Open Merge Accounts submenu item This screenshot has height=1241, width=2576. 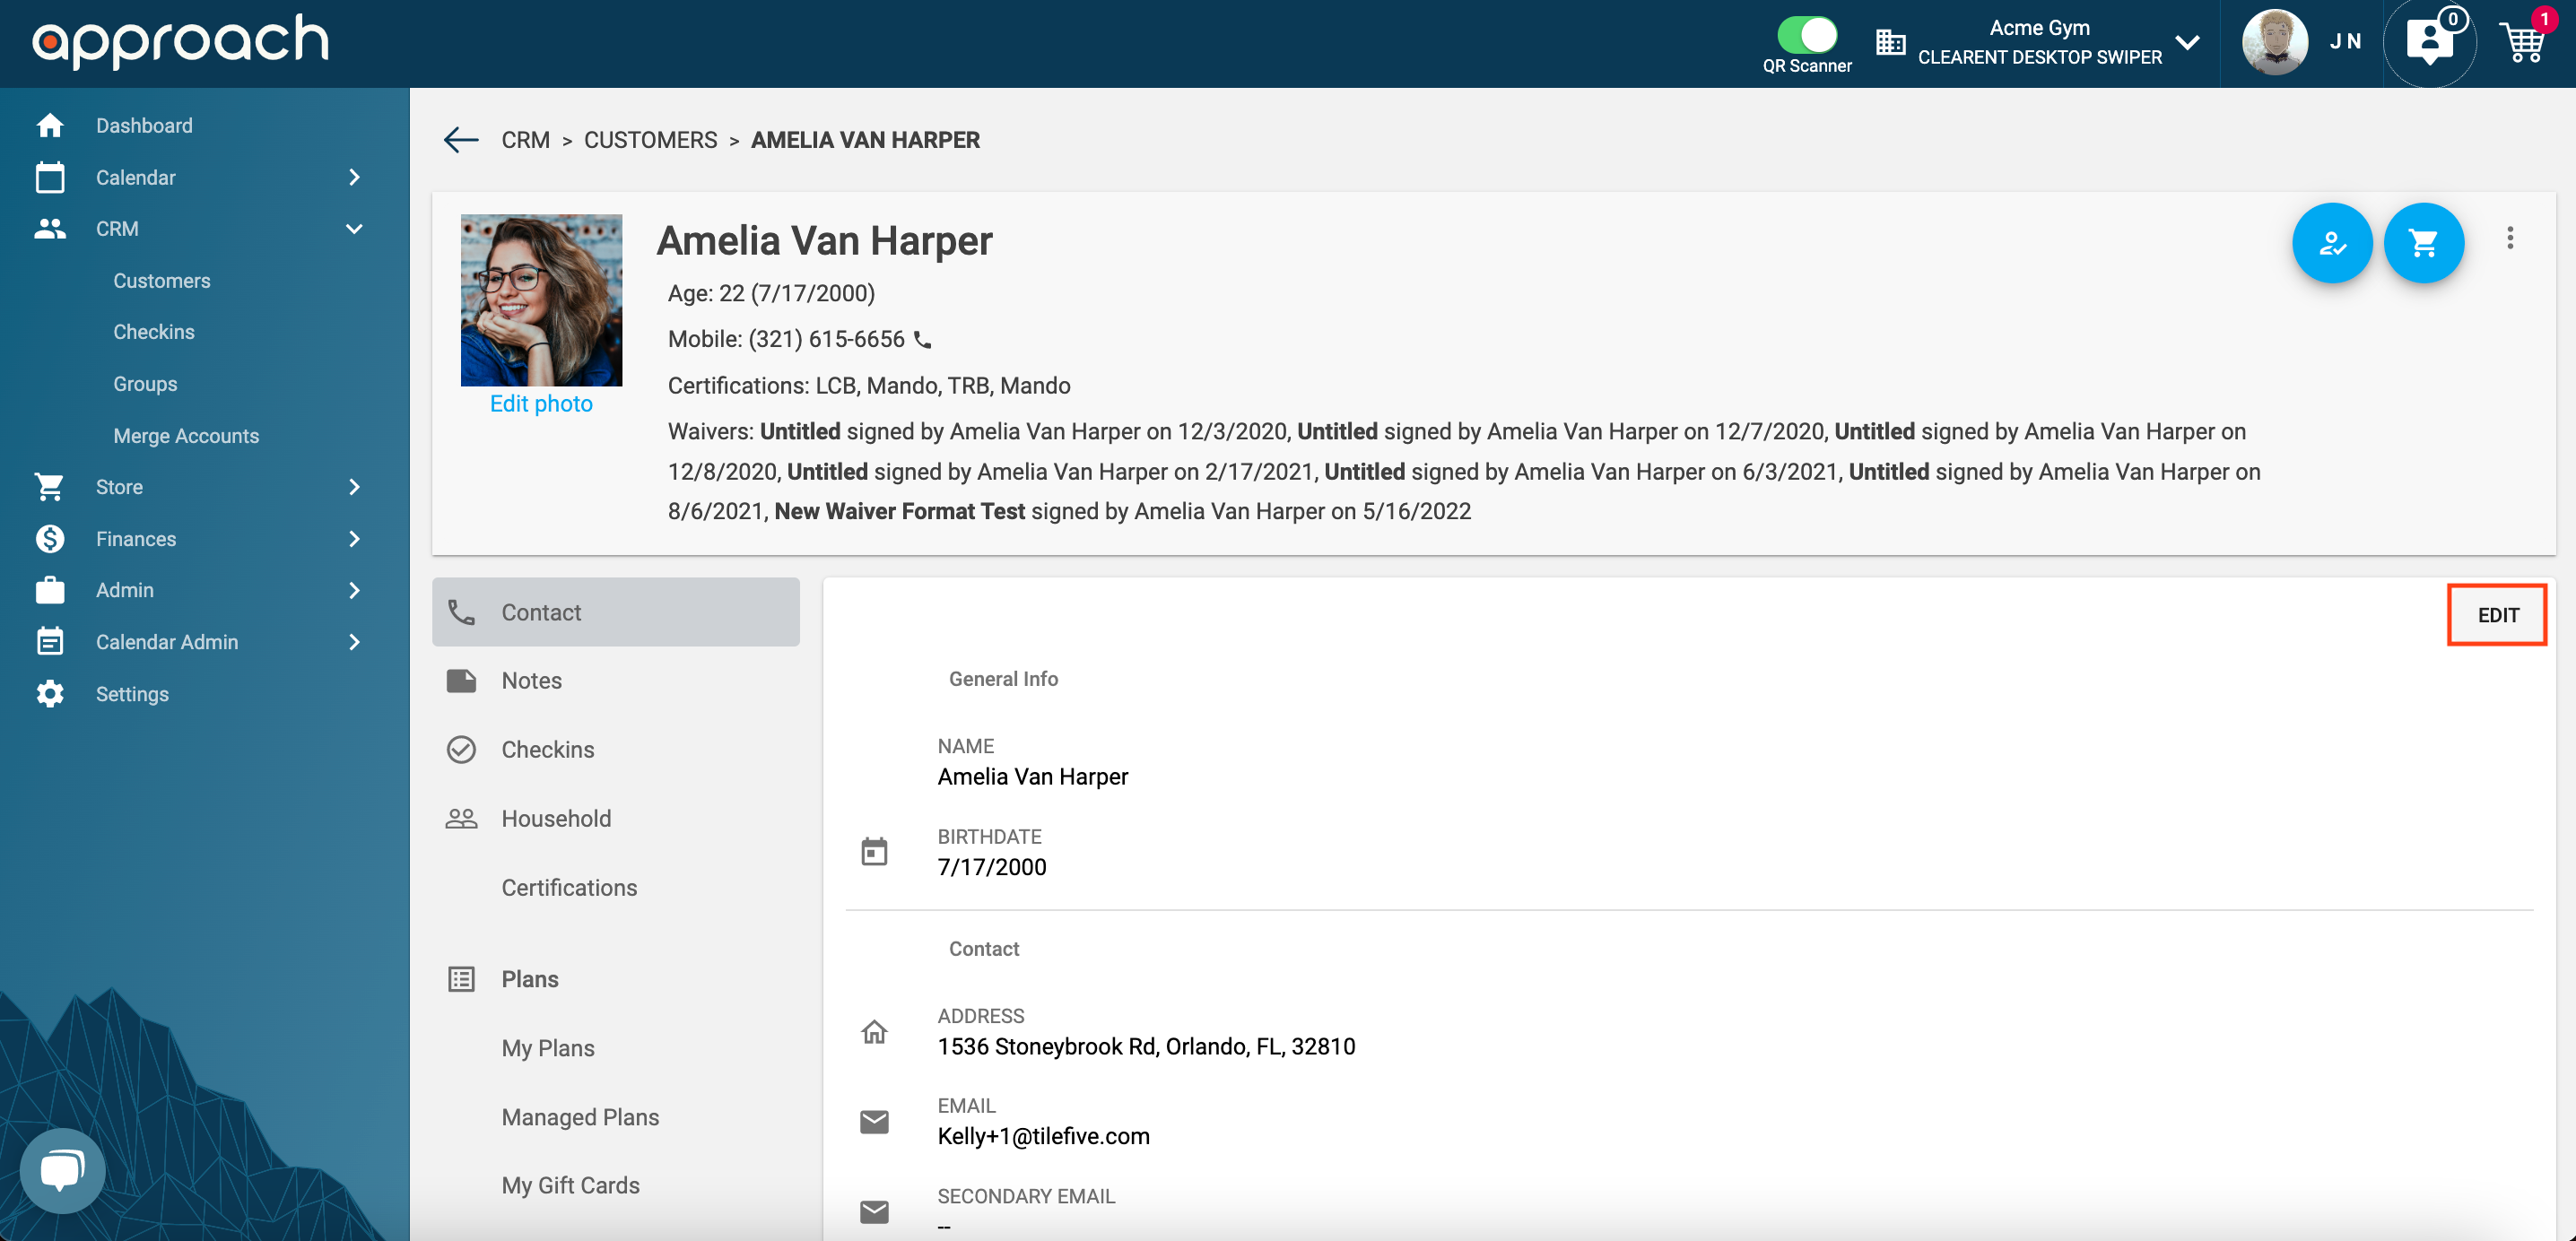(186, 436)
